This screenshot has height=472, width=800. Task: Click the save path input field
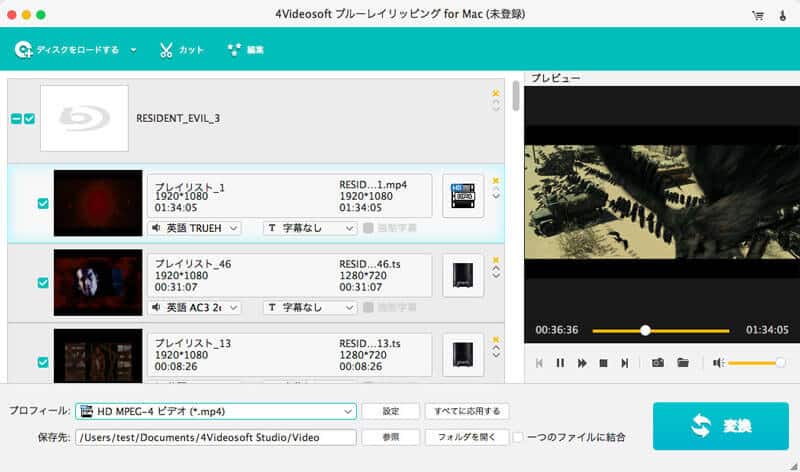pos(215,437)
